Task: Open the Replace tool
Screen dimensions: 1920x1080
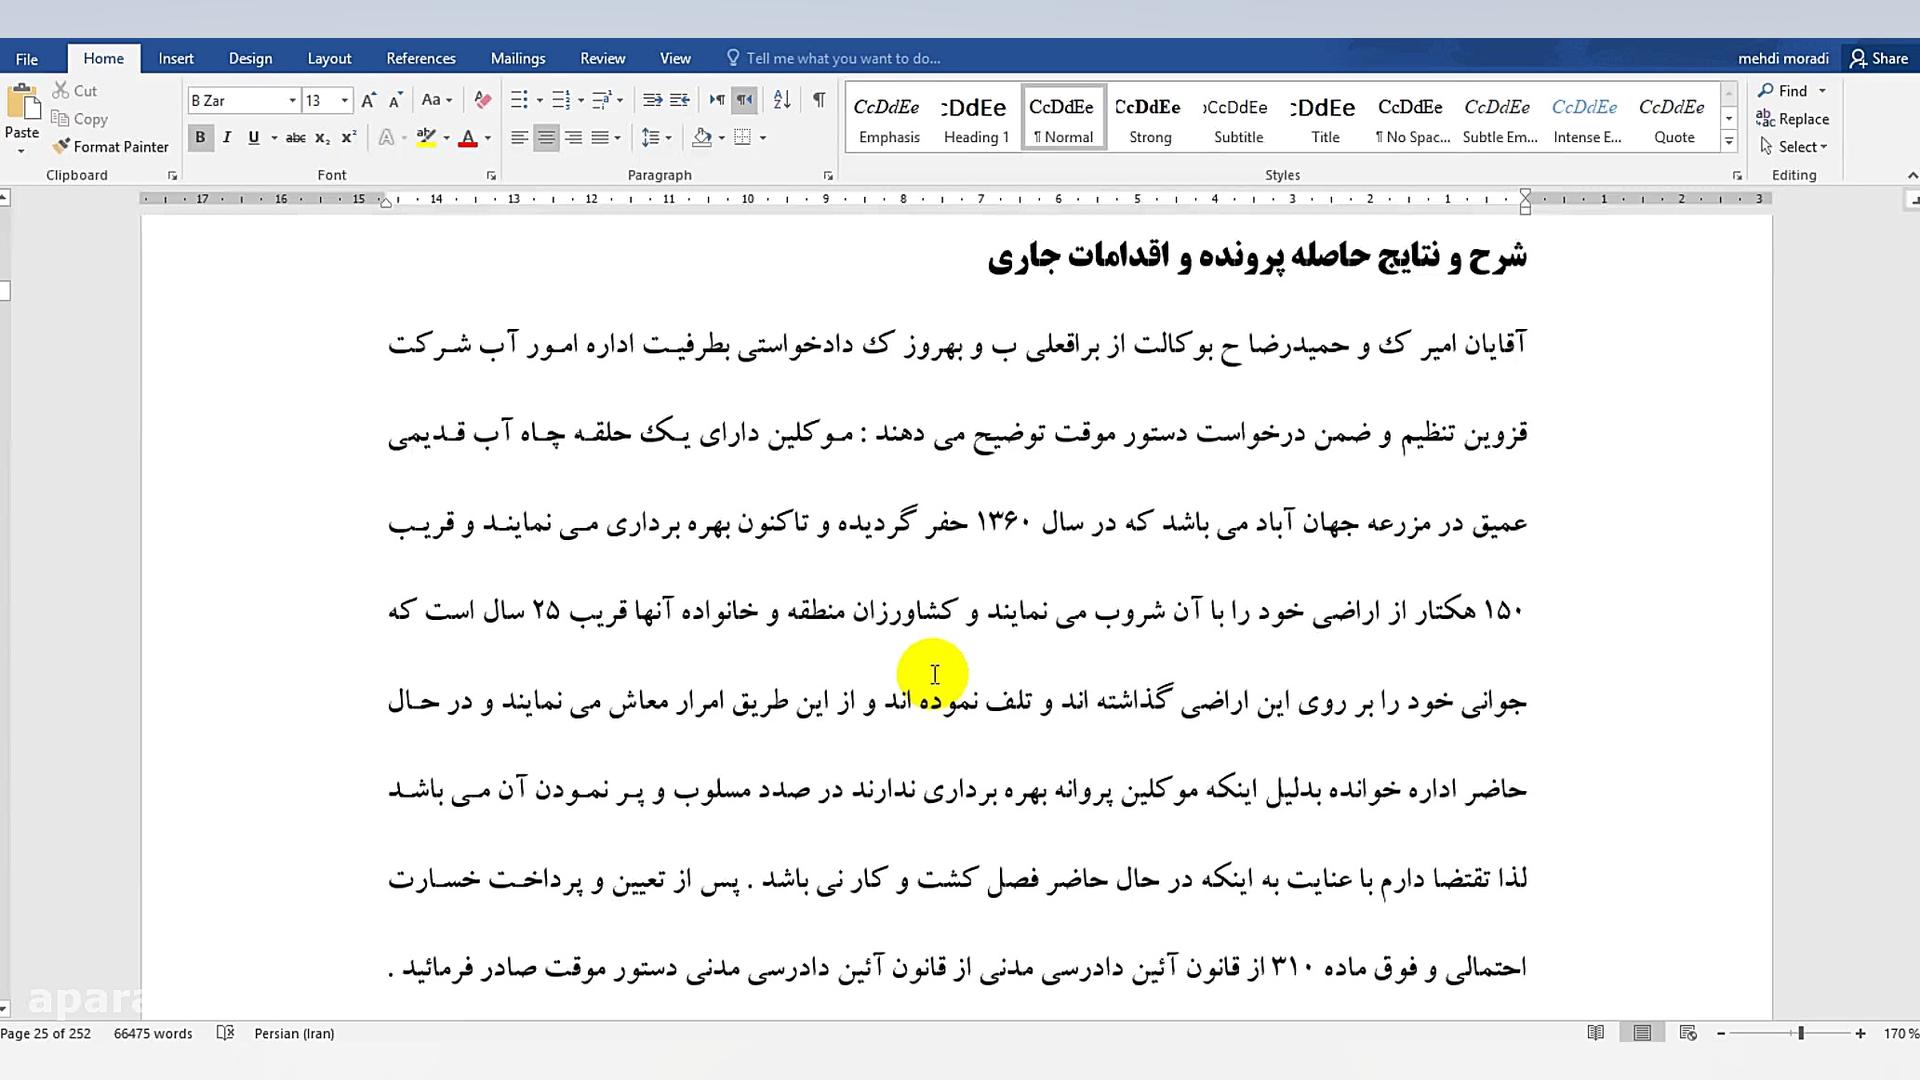Action: coord(1793,118)
